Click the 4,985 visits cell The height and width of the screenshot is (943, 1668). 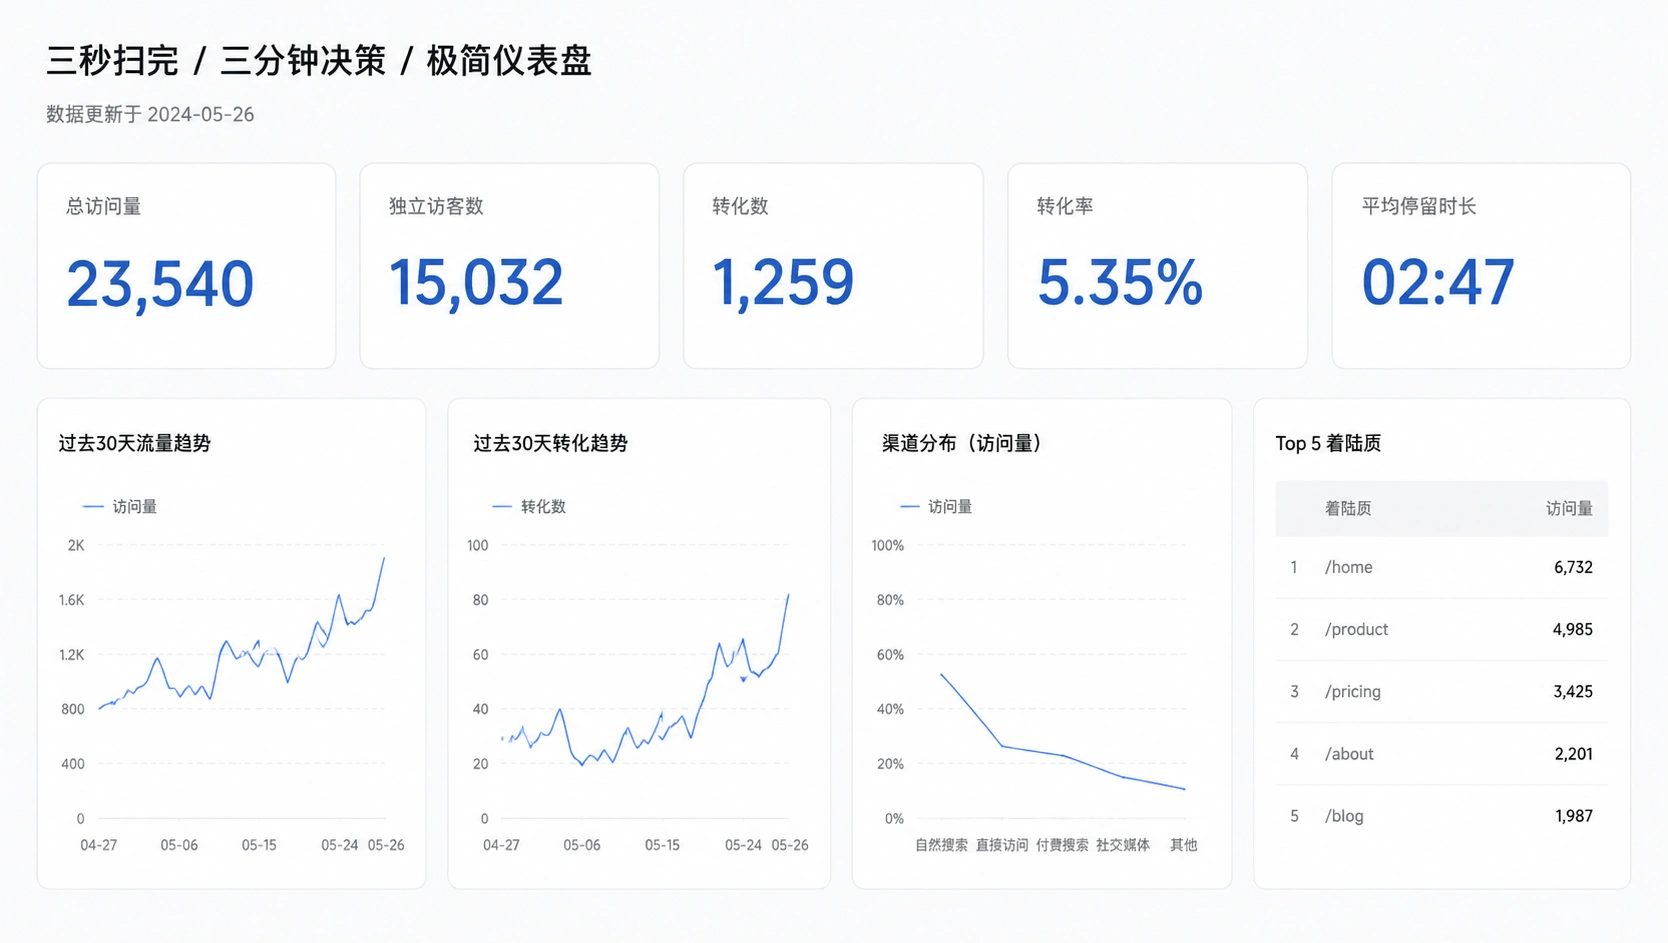pos(1572,629)
